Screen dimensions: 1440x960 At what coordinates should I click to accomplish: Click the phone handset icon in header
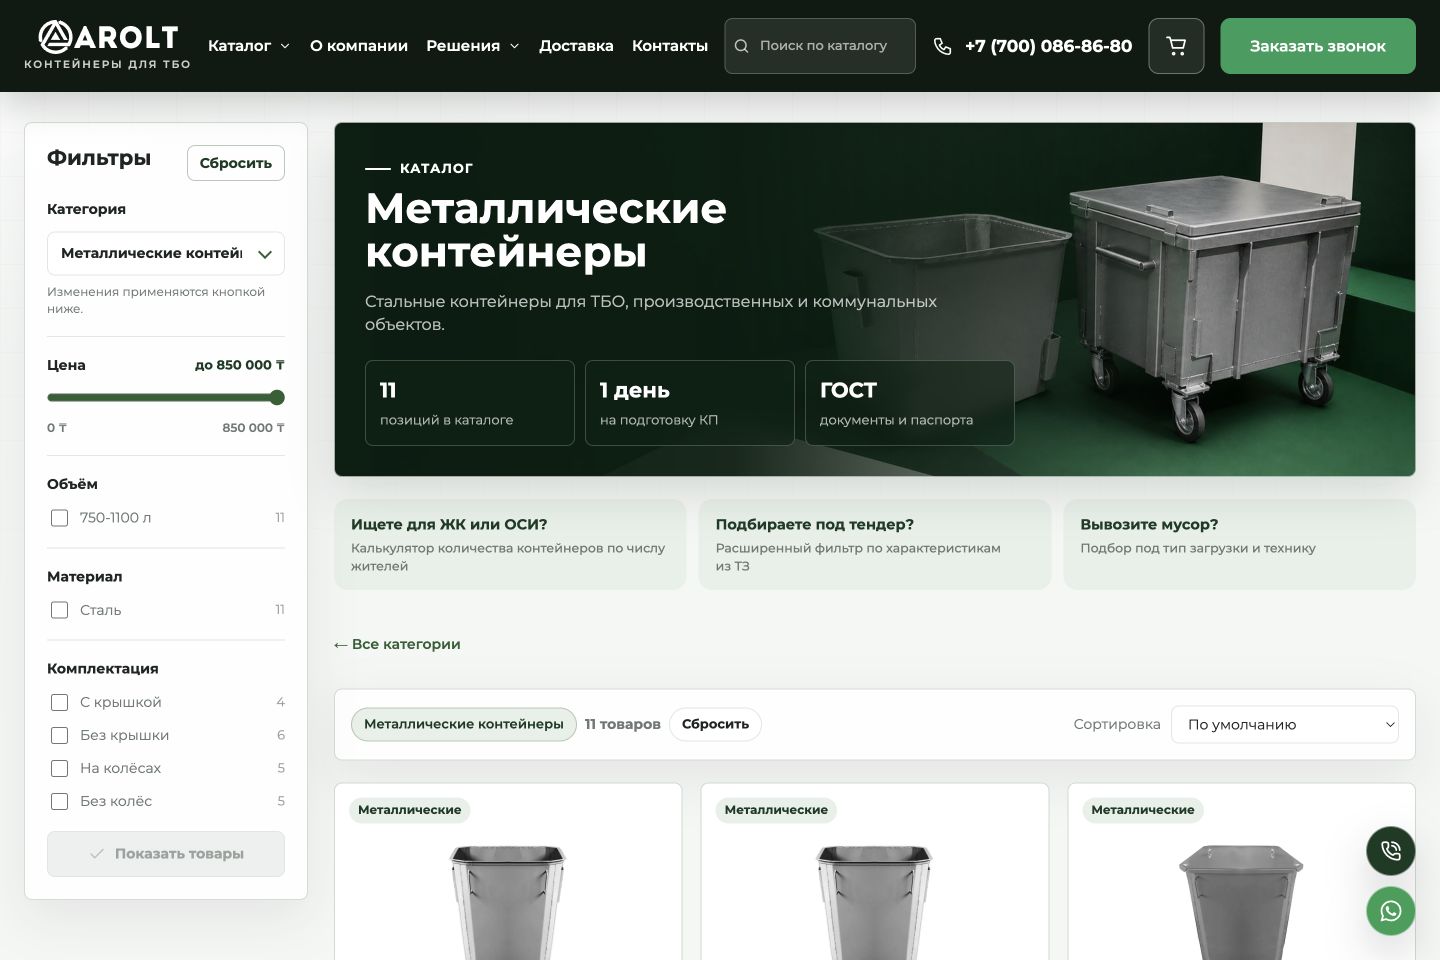tap(942, 46)
